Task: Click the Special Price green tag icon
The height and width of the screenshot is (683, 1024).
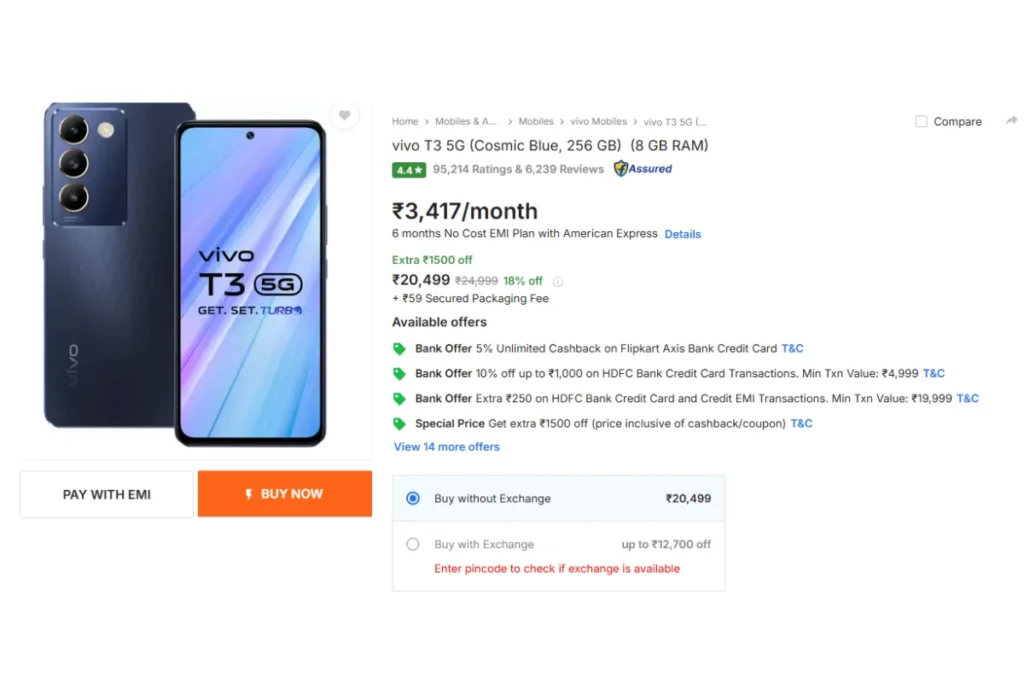Action: pyautogui.click(x=399, y=424)
